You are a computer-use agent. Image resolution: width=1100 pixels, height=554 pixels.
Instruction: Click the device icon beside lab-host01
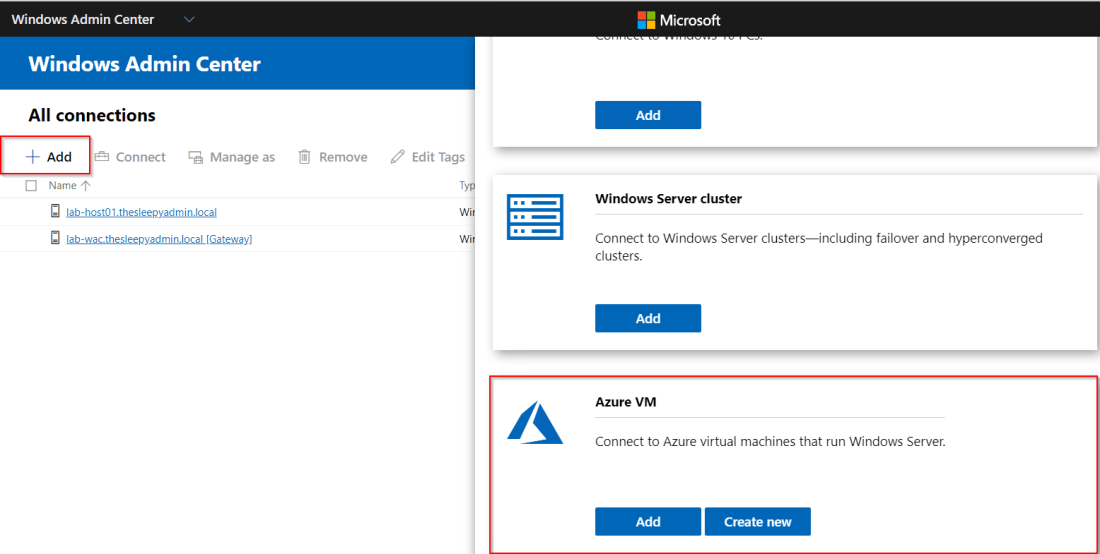coord(56,212)
